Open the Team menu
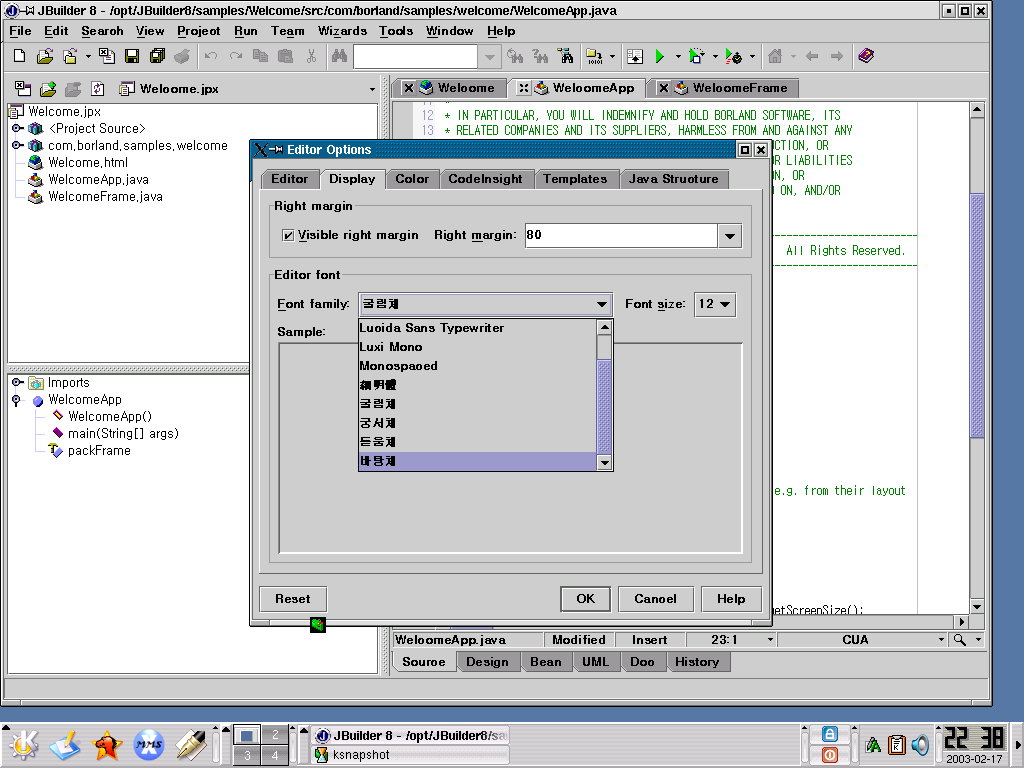Image resolution: width=1024 pixels, height=768 pixels. tap(288, 31)
